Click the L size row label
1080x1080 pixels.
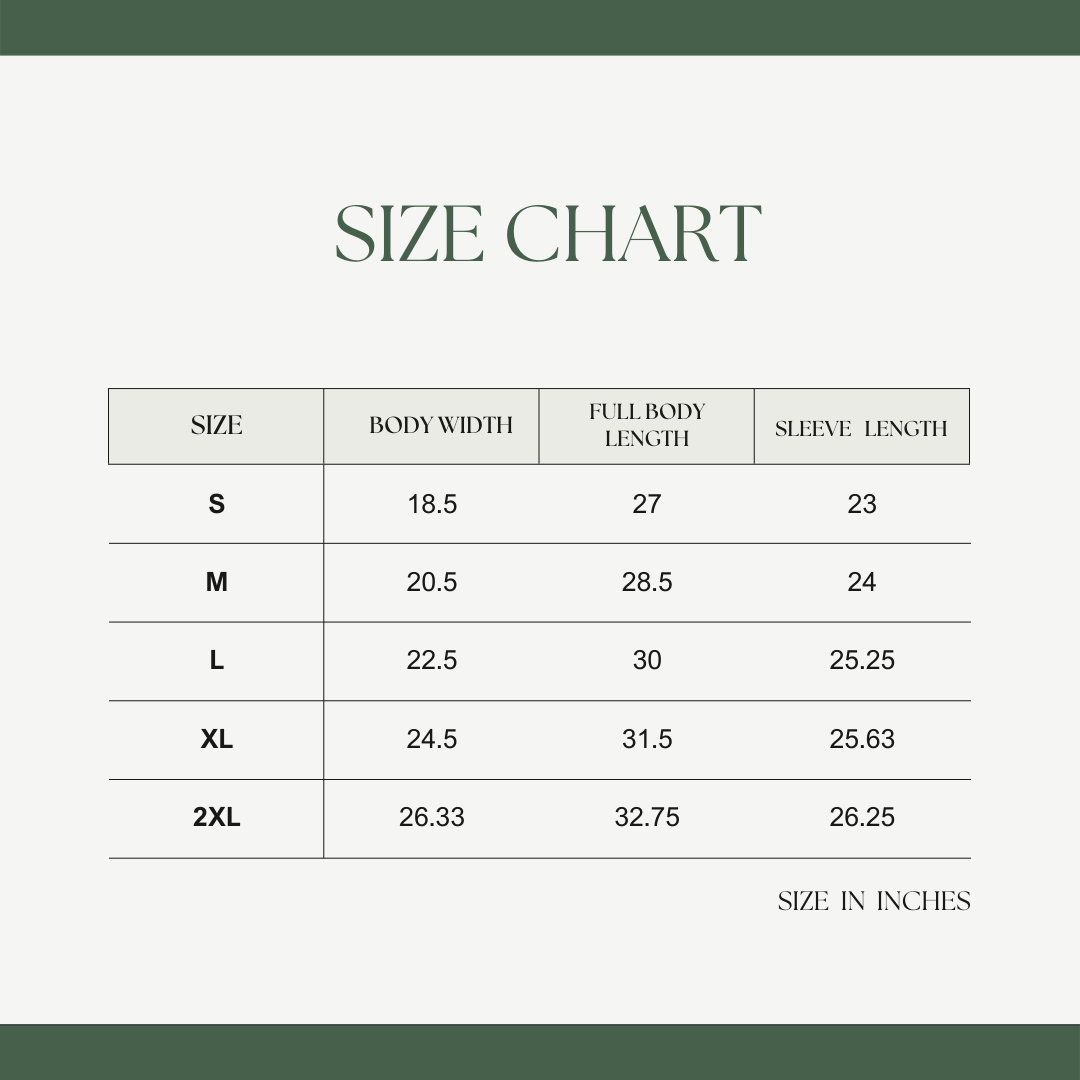[x=217, y=661]
